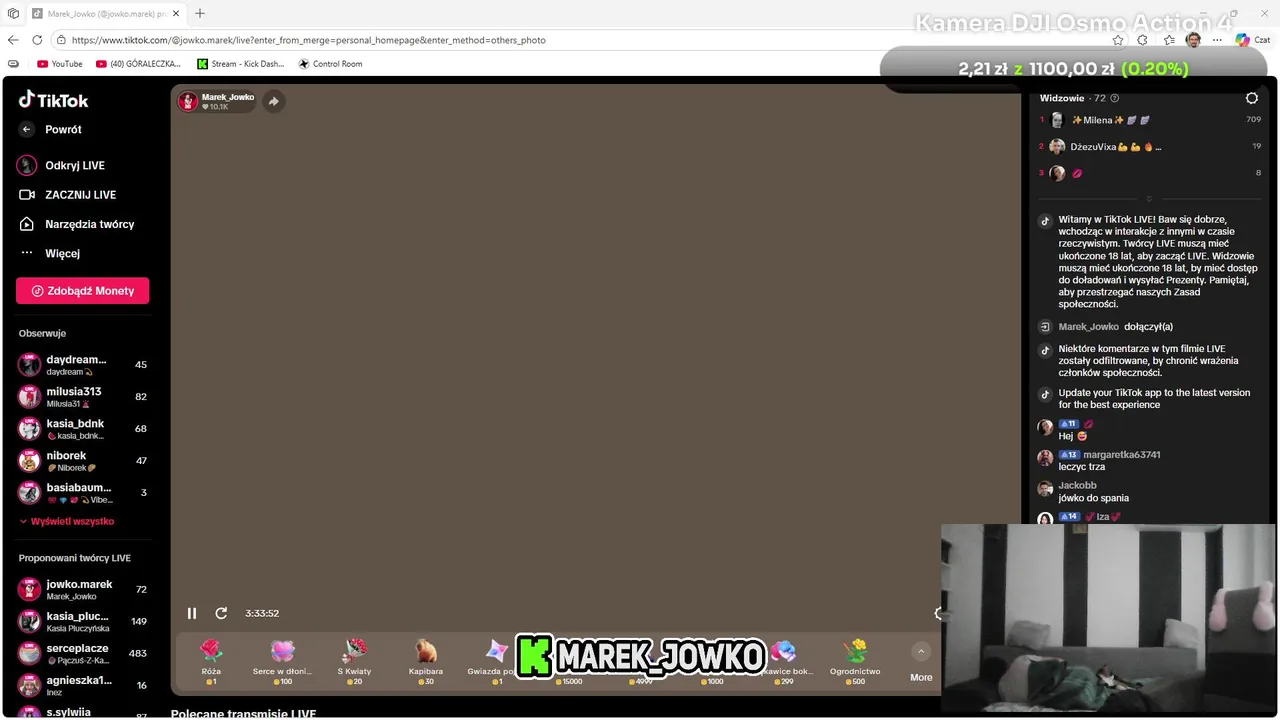Focus the TikTok URL address bar
Image resolution: width=1280 pixels, height=720 pixels.
(x=580, y=40)
